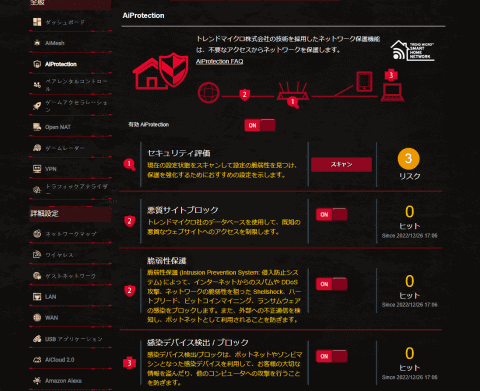Screen dimensions: 480x391
Task: Open the AiProtection FAQ link
Action: tap(219, 61)
